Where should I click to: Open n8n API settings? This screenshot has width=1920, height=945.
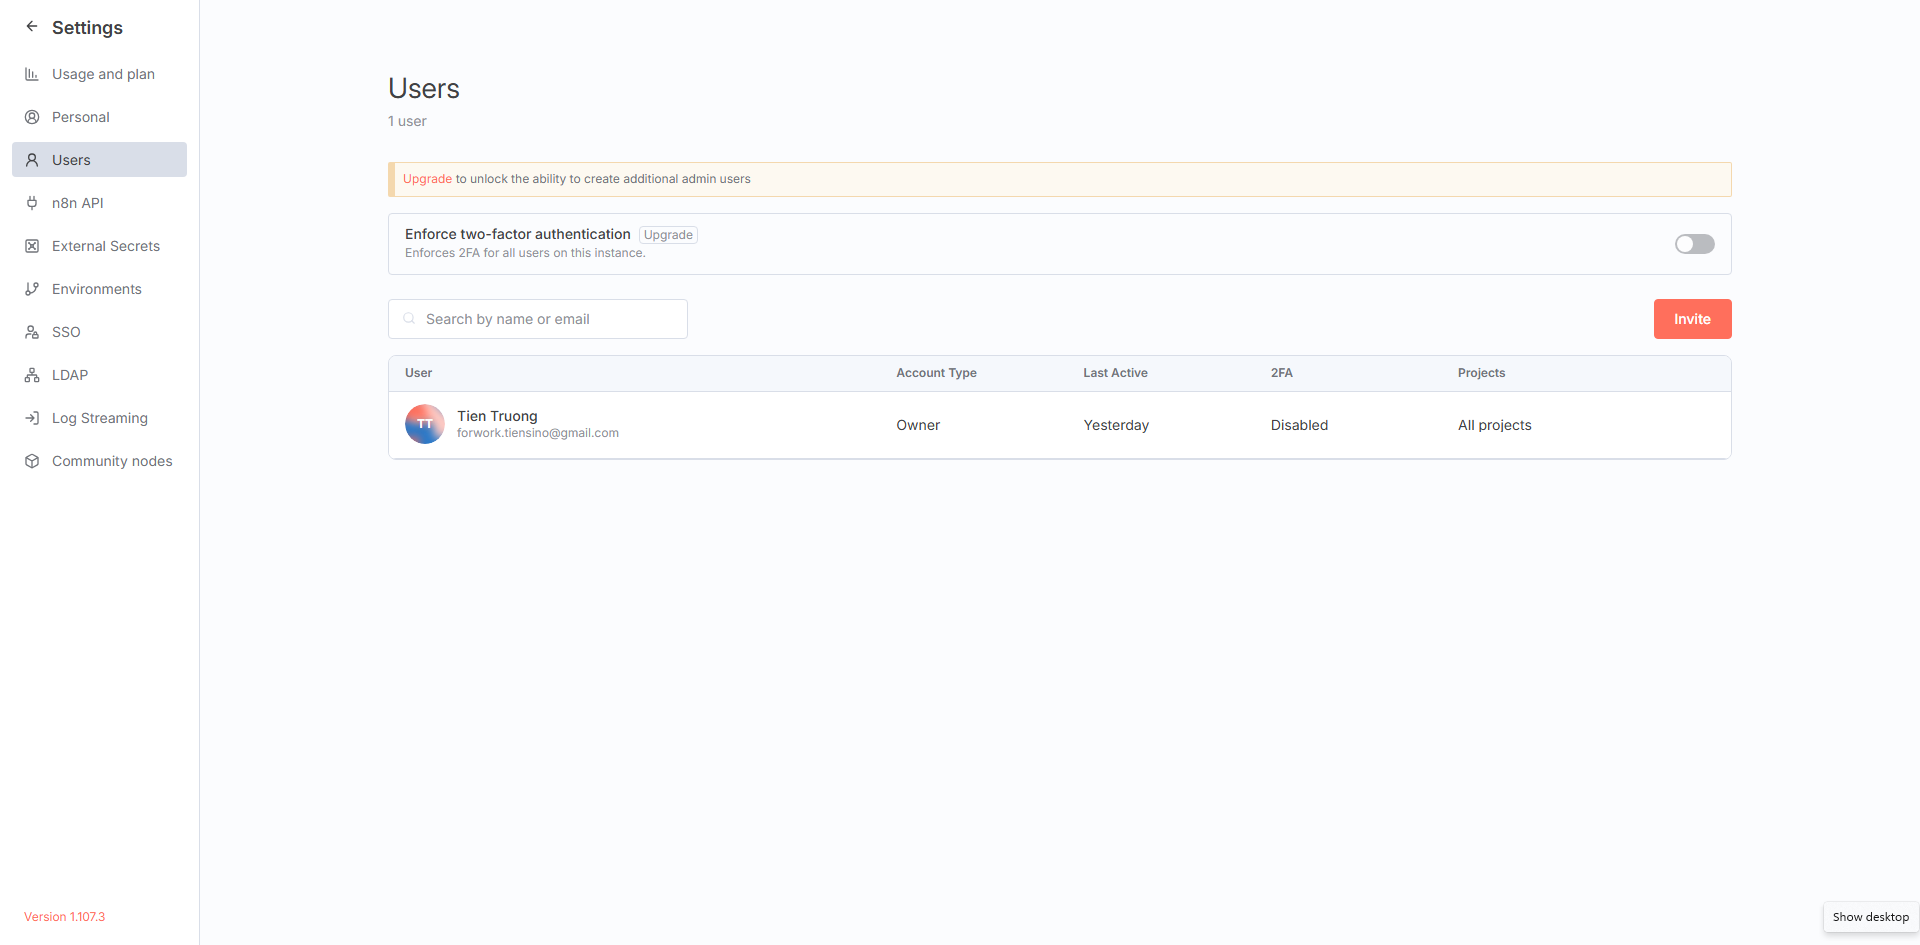(99, 203)
